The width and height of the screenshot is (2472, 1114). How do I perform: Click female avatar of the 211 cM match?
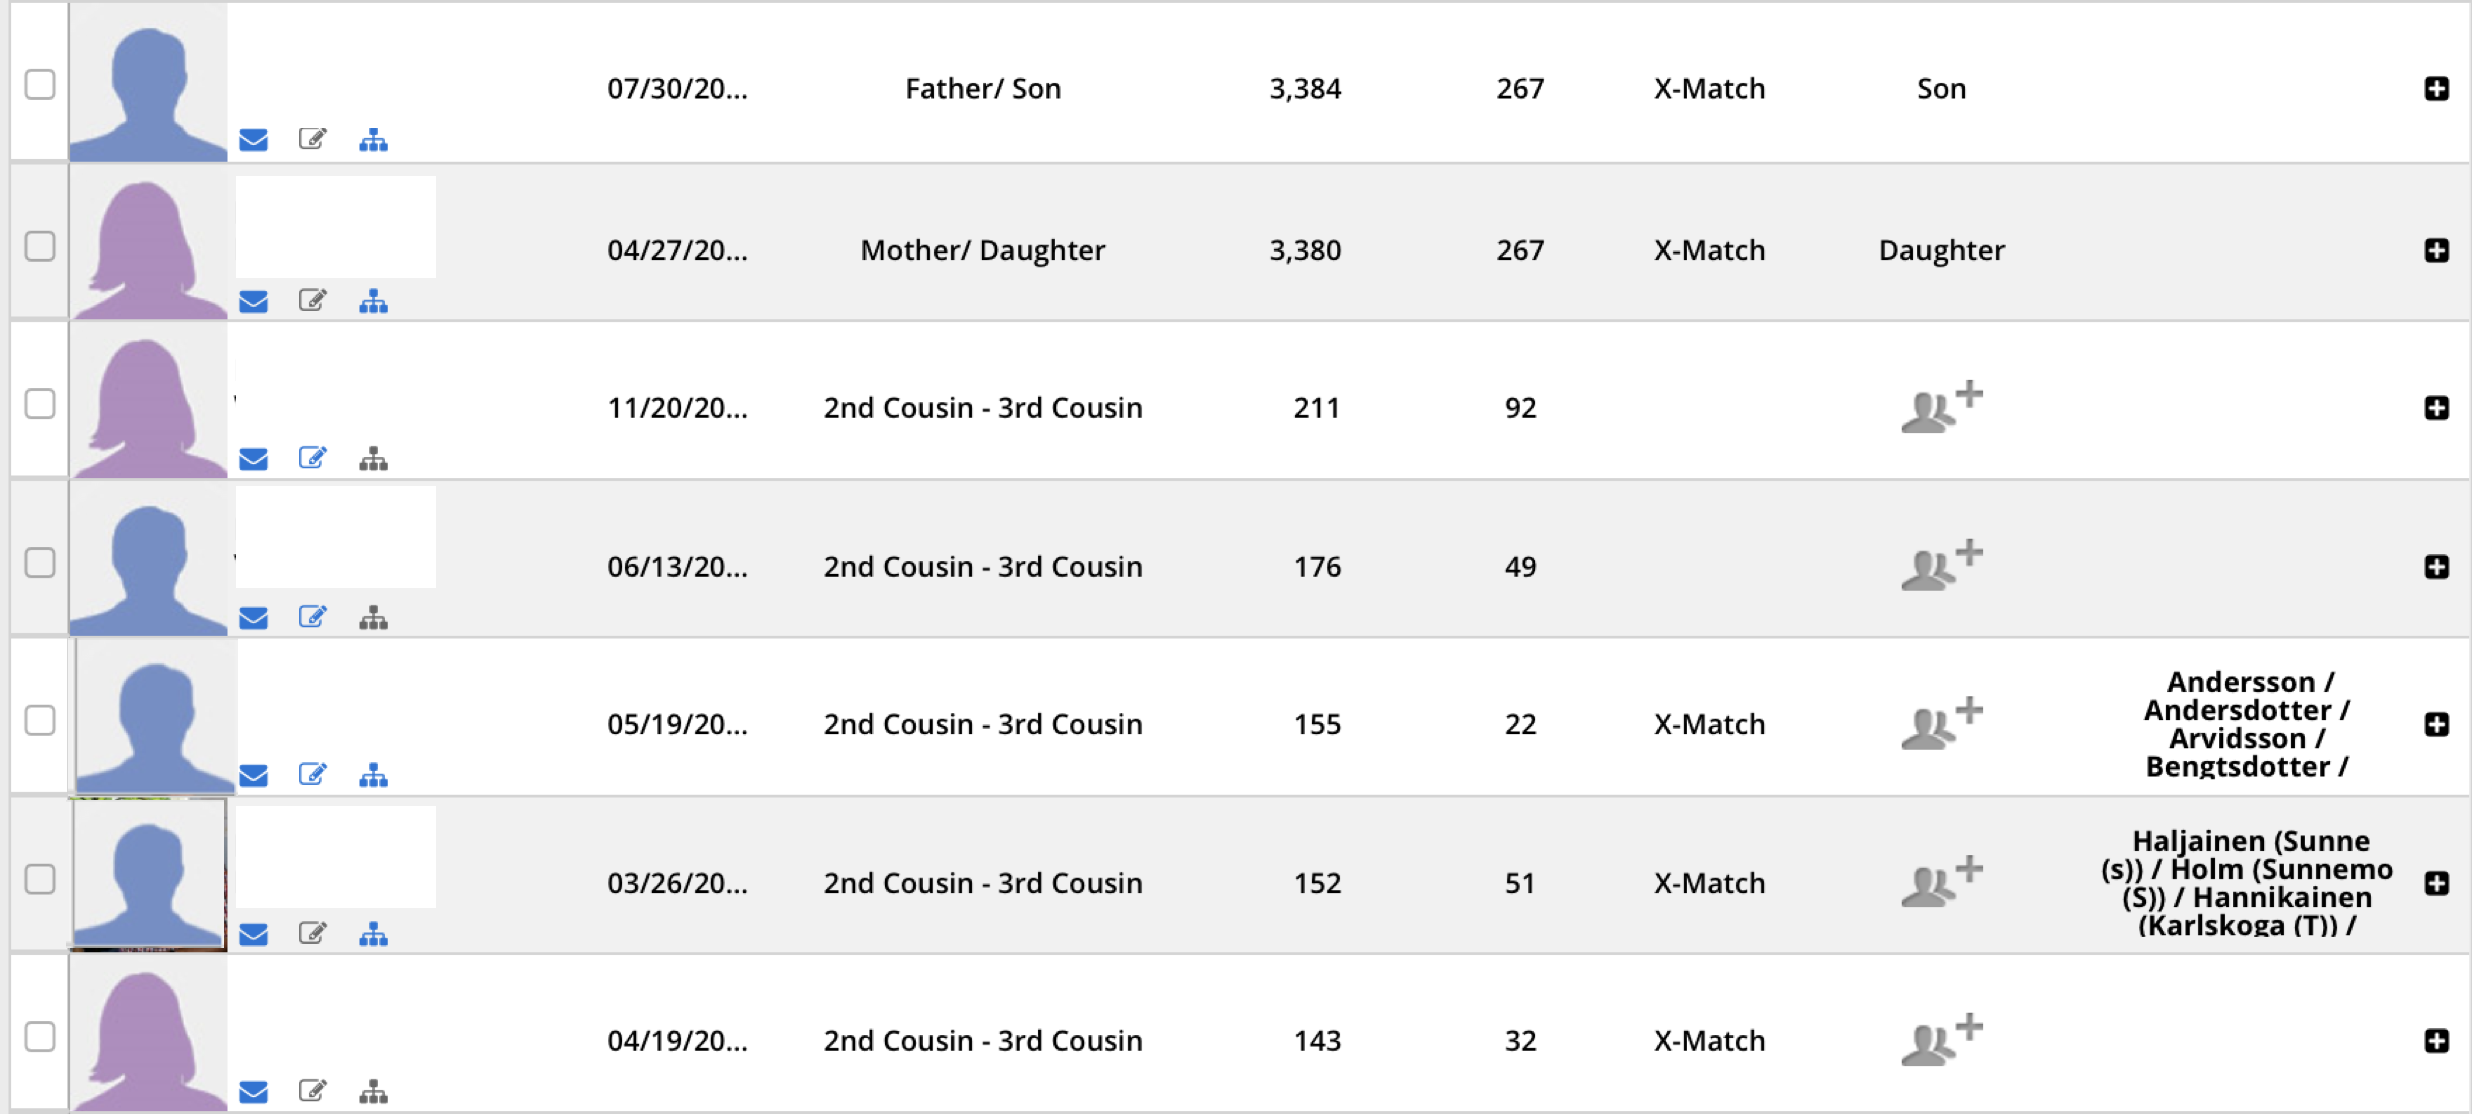(148, 405)
